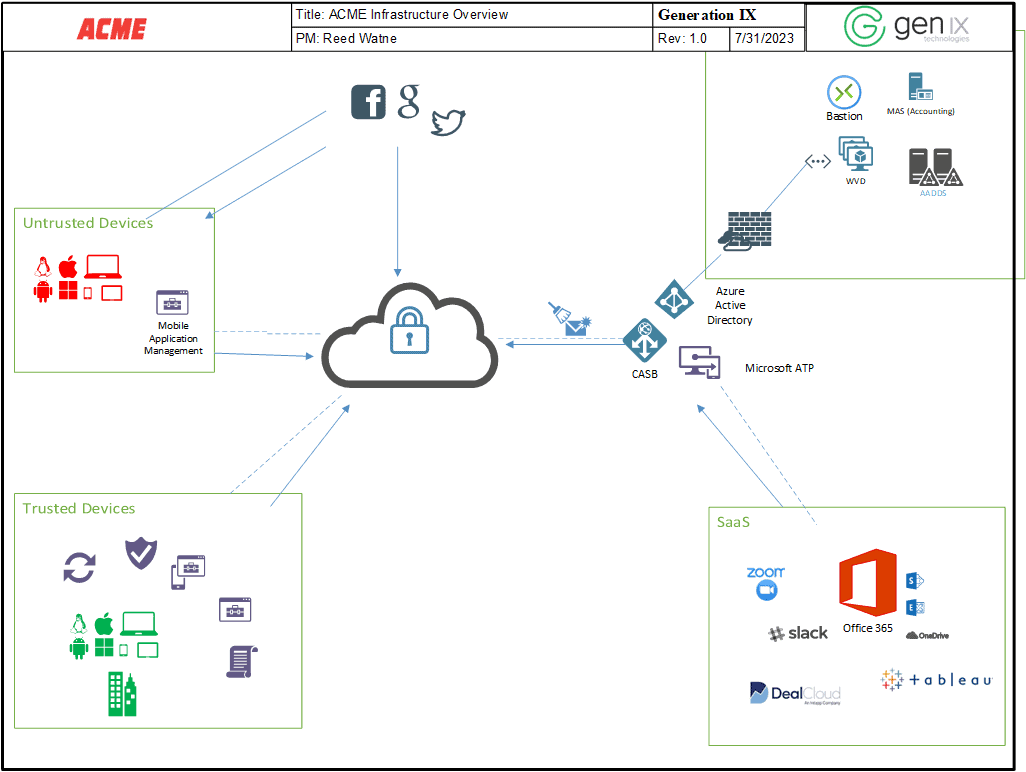Viewport: 1026px width, 772px height.
Task: Click the green laptop icon
Action: coord(139,624)
